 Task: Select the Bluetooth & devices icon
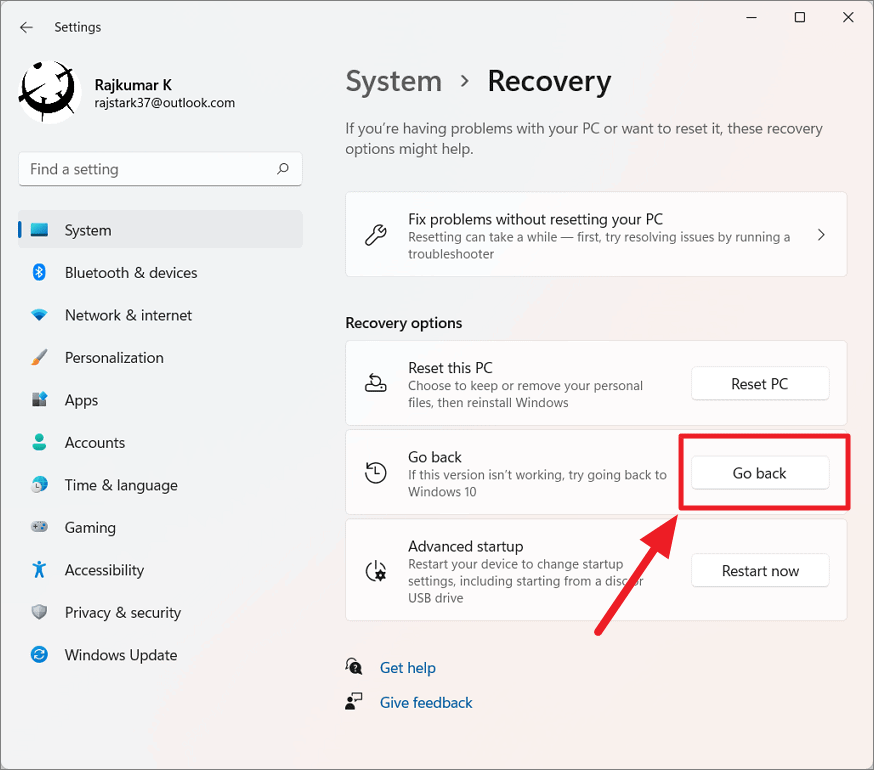[37, 272]
